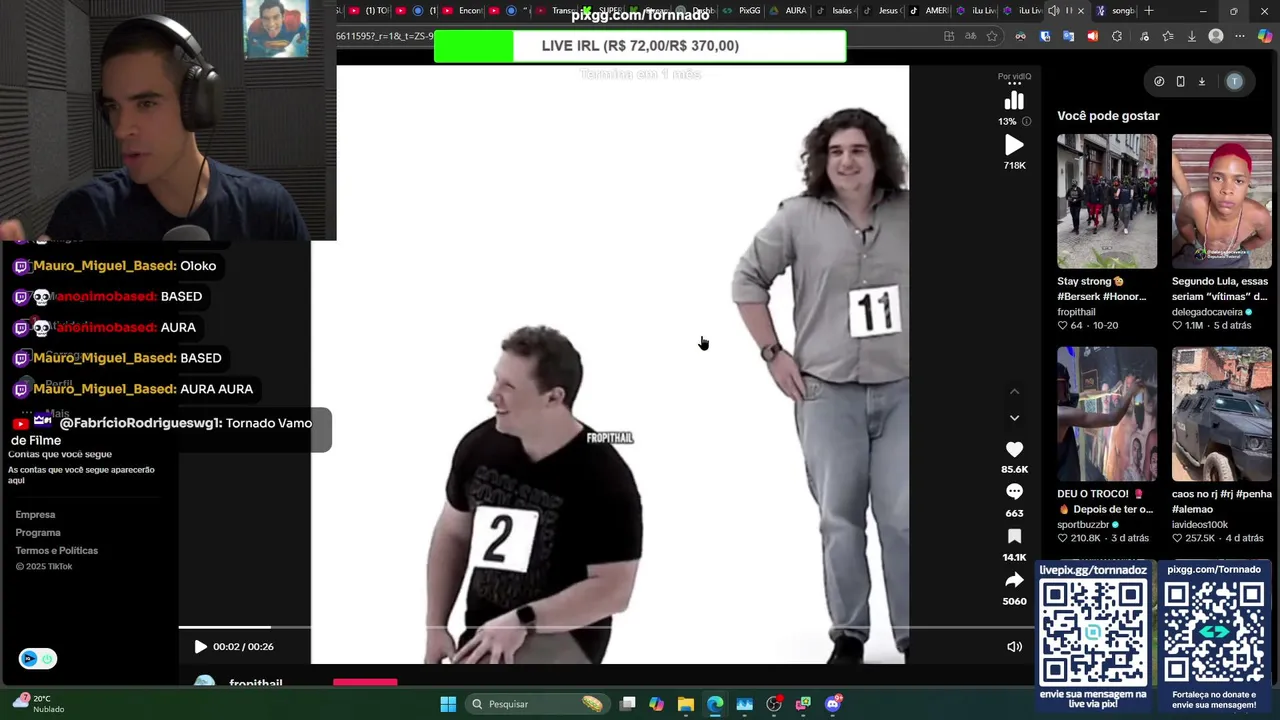Open the Segundo Lula video thumbnail
Image resolution: width=1280 pixels, height=720 pixels.
(1222, 201)
